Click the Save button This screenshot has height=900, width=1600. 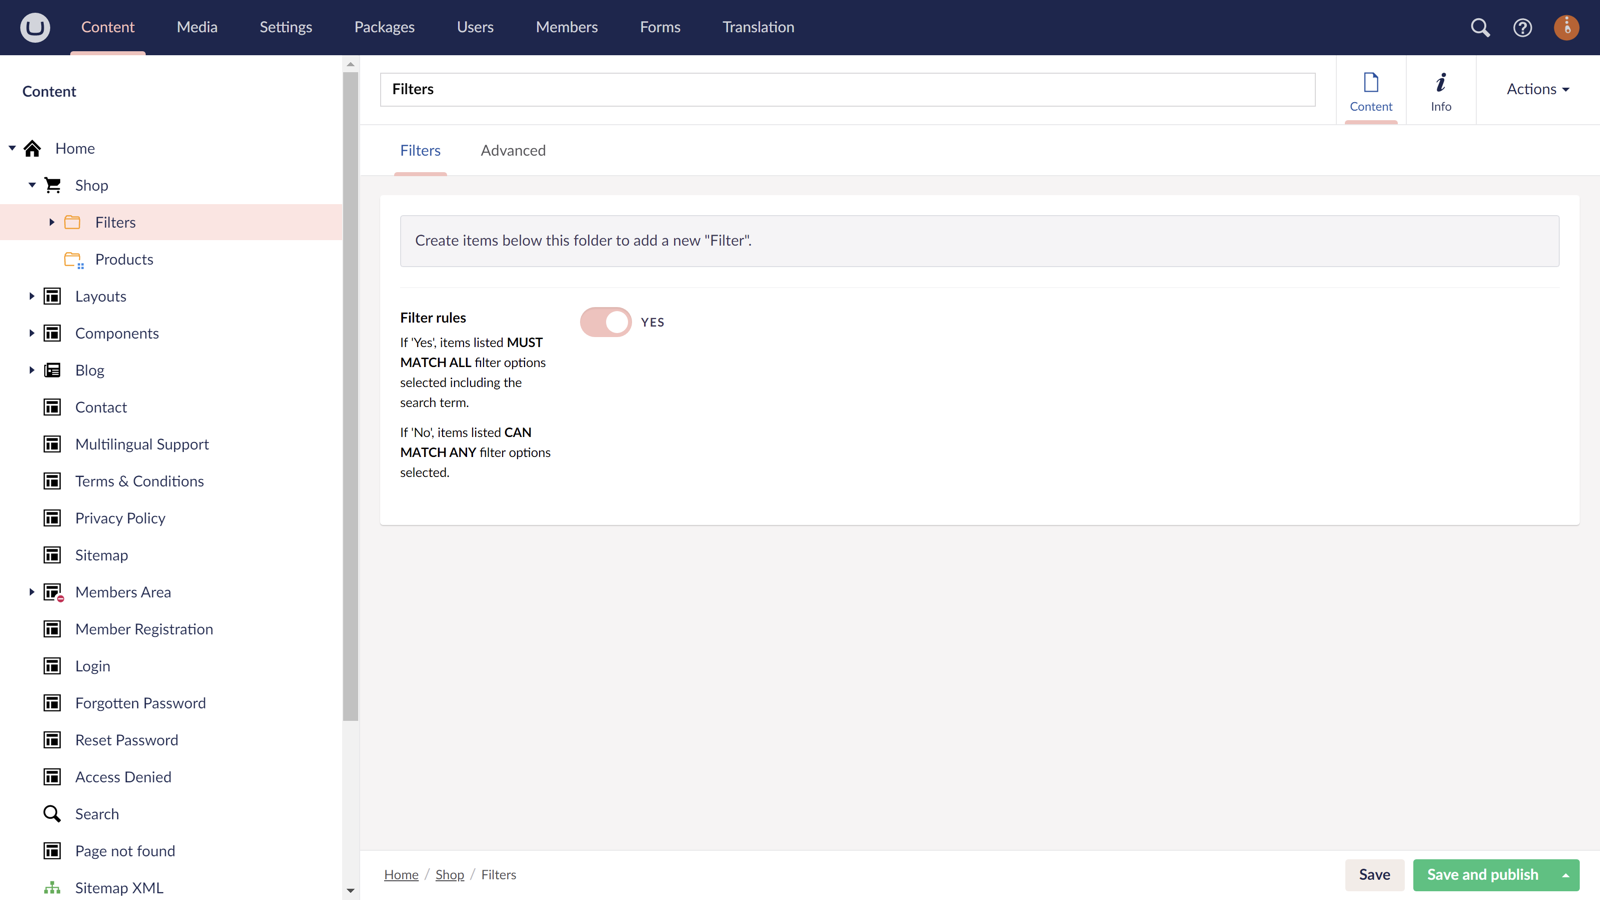point(1374,875)
